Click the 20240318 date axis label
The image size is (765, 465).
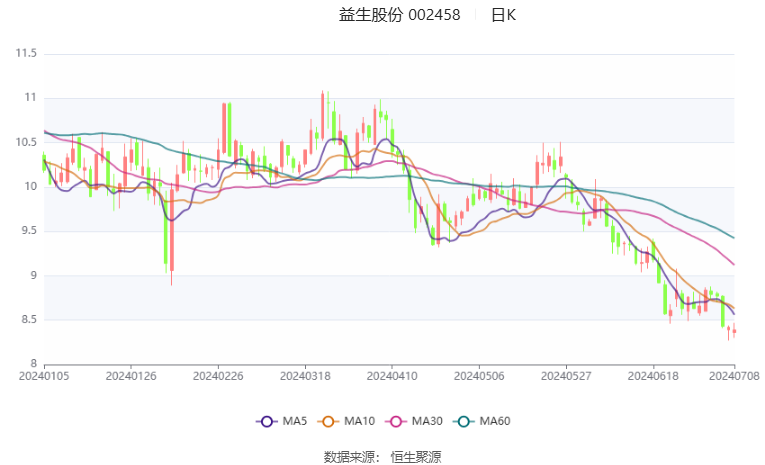[x=305, y=376]
